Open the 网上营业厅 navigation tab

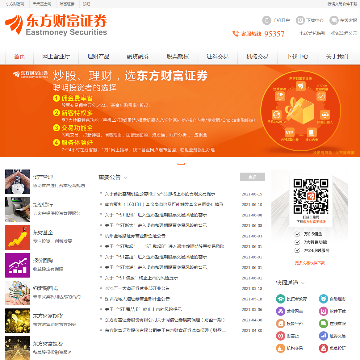pos(56,56)
